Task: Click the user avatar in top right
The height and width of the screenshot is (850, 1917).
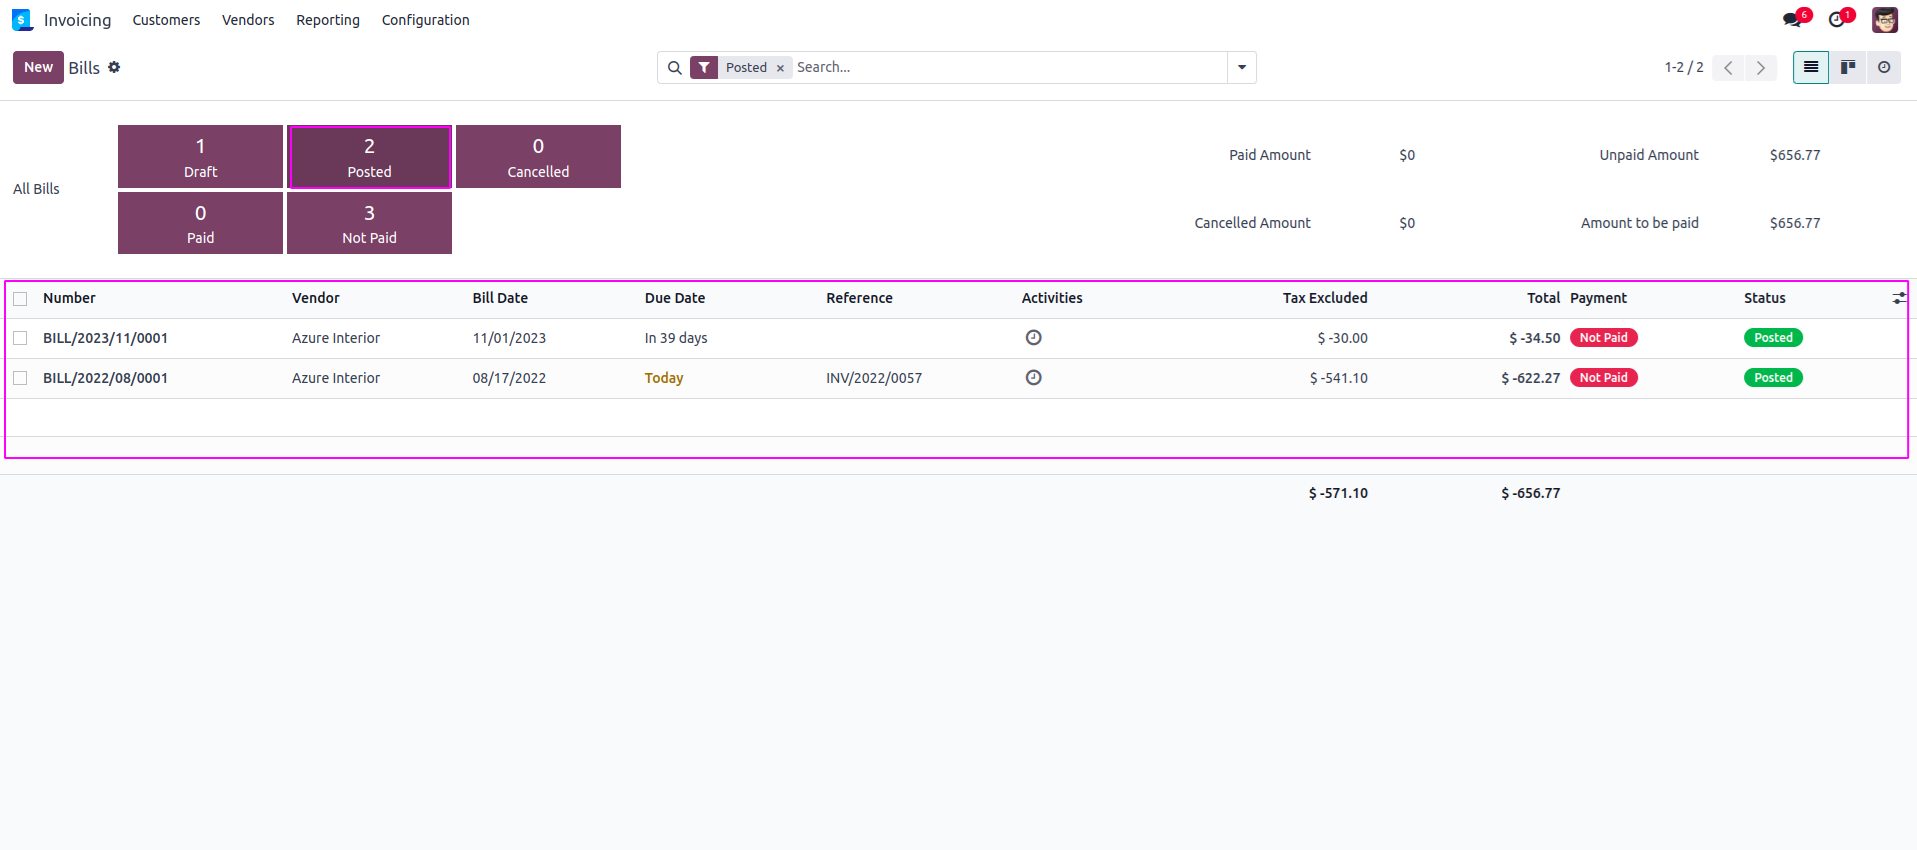Action: (x=1884, y=20)
